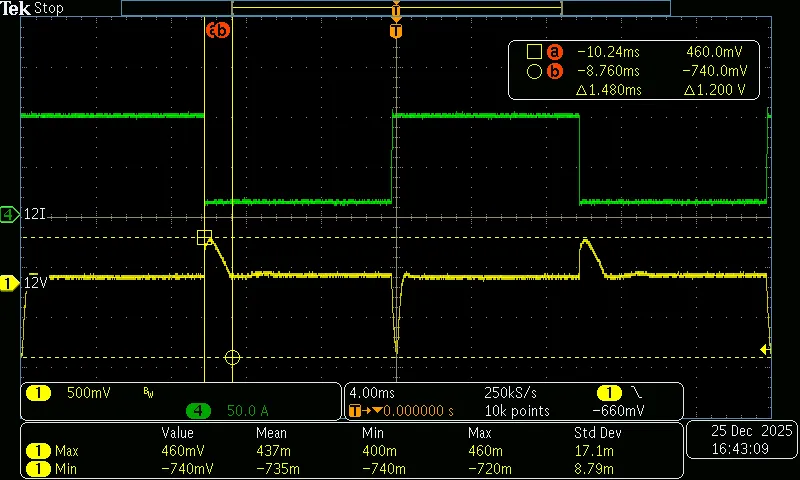800x480 pixels.
Task: Click the delta time Δ1.480ms readout
Action: point(608,90)
